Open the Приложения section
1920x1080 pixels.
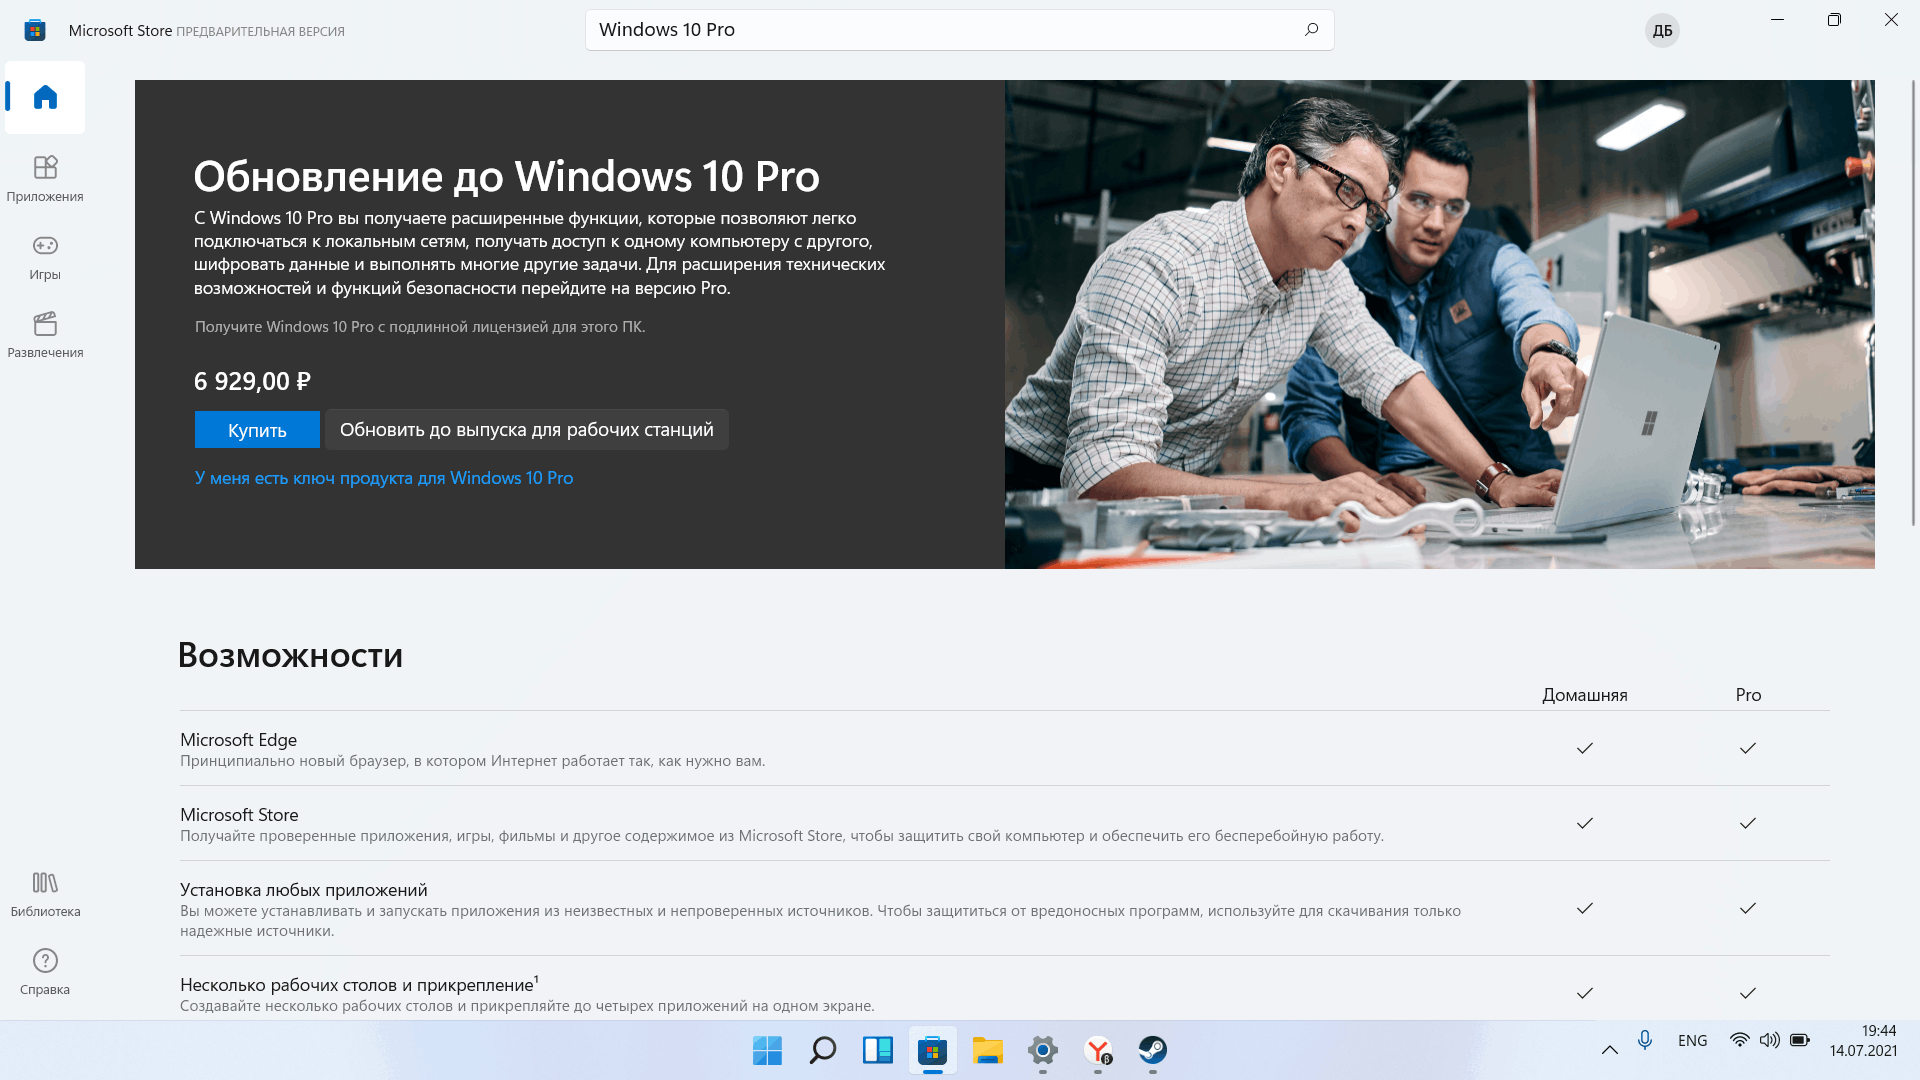pos(45,178)
